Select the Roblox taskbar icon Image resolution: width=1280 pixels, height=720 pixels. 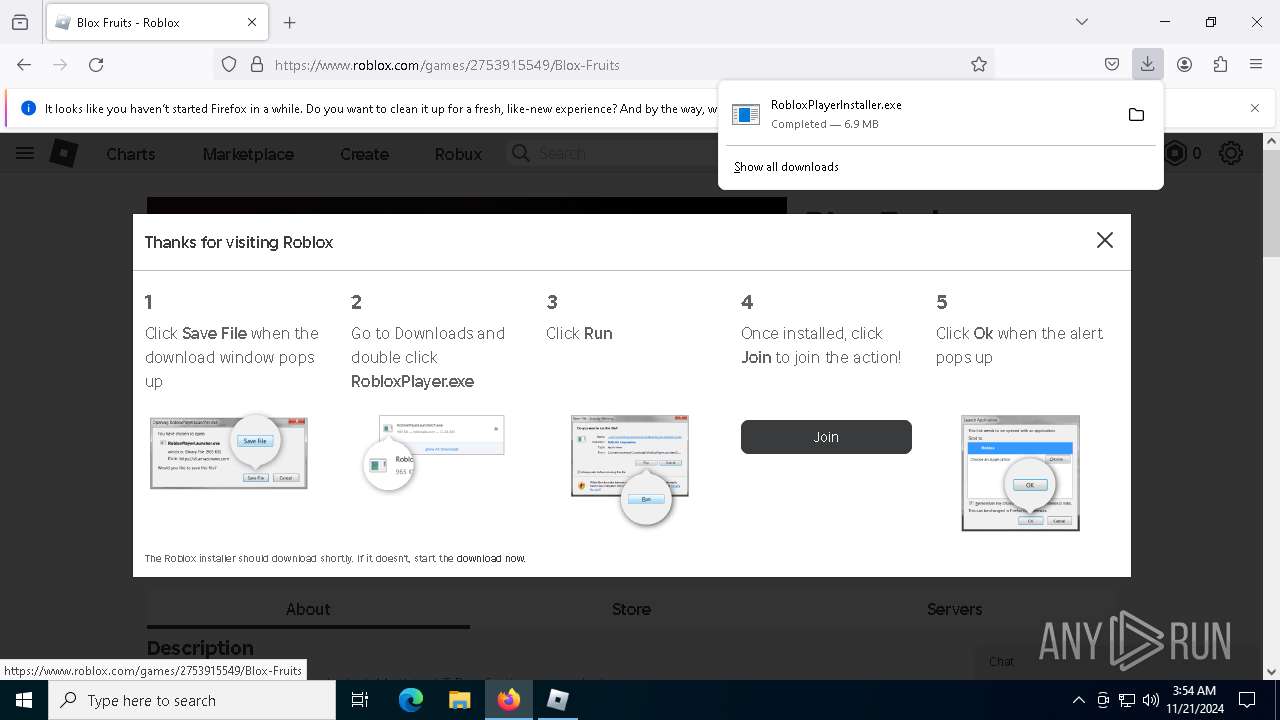pos(558,700)
